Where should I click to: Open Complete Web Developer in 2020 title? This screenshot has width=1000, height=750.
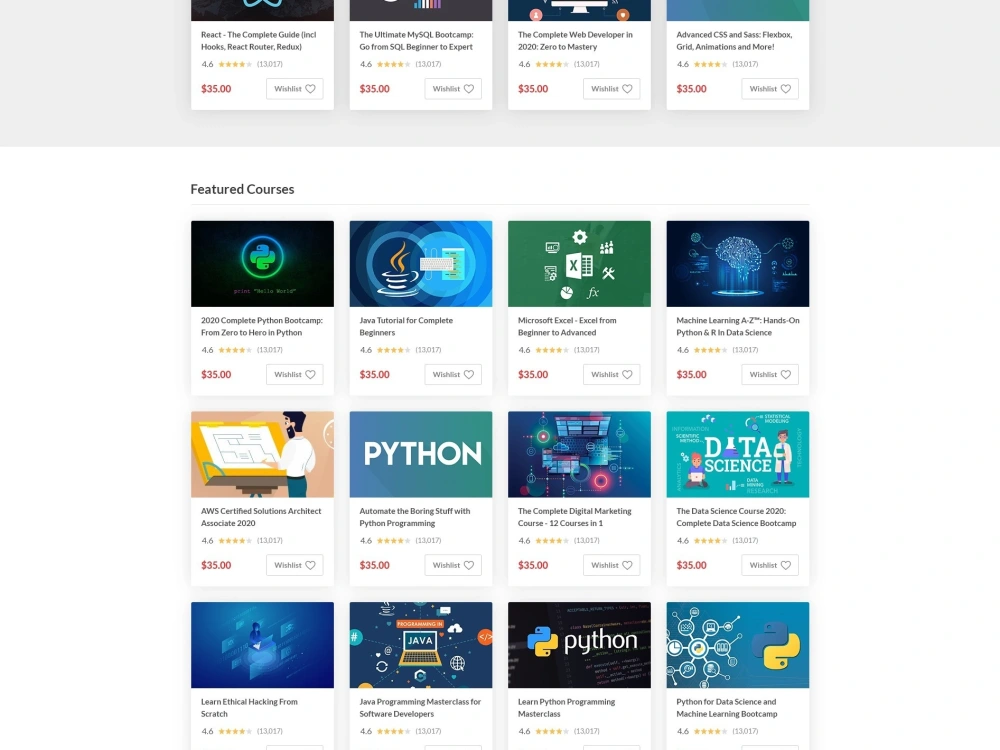(575, 41)
